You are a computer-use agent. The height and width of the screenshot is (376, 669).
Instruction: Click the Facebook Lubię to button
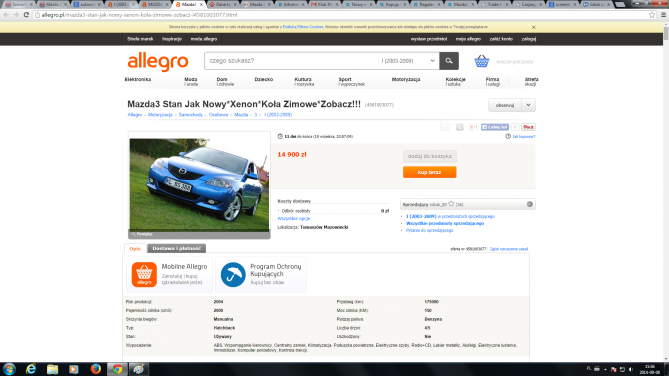point(495,127)
